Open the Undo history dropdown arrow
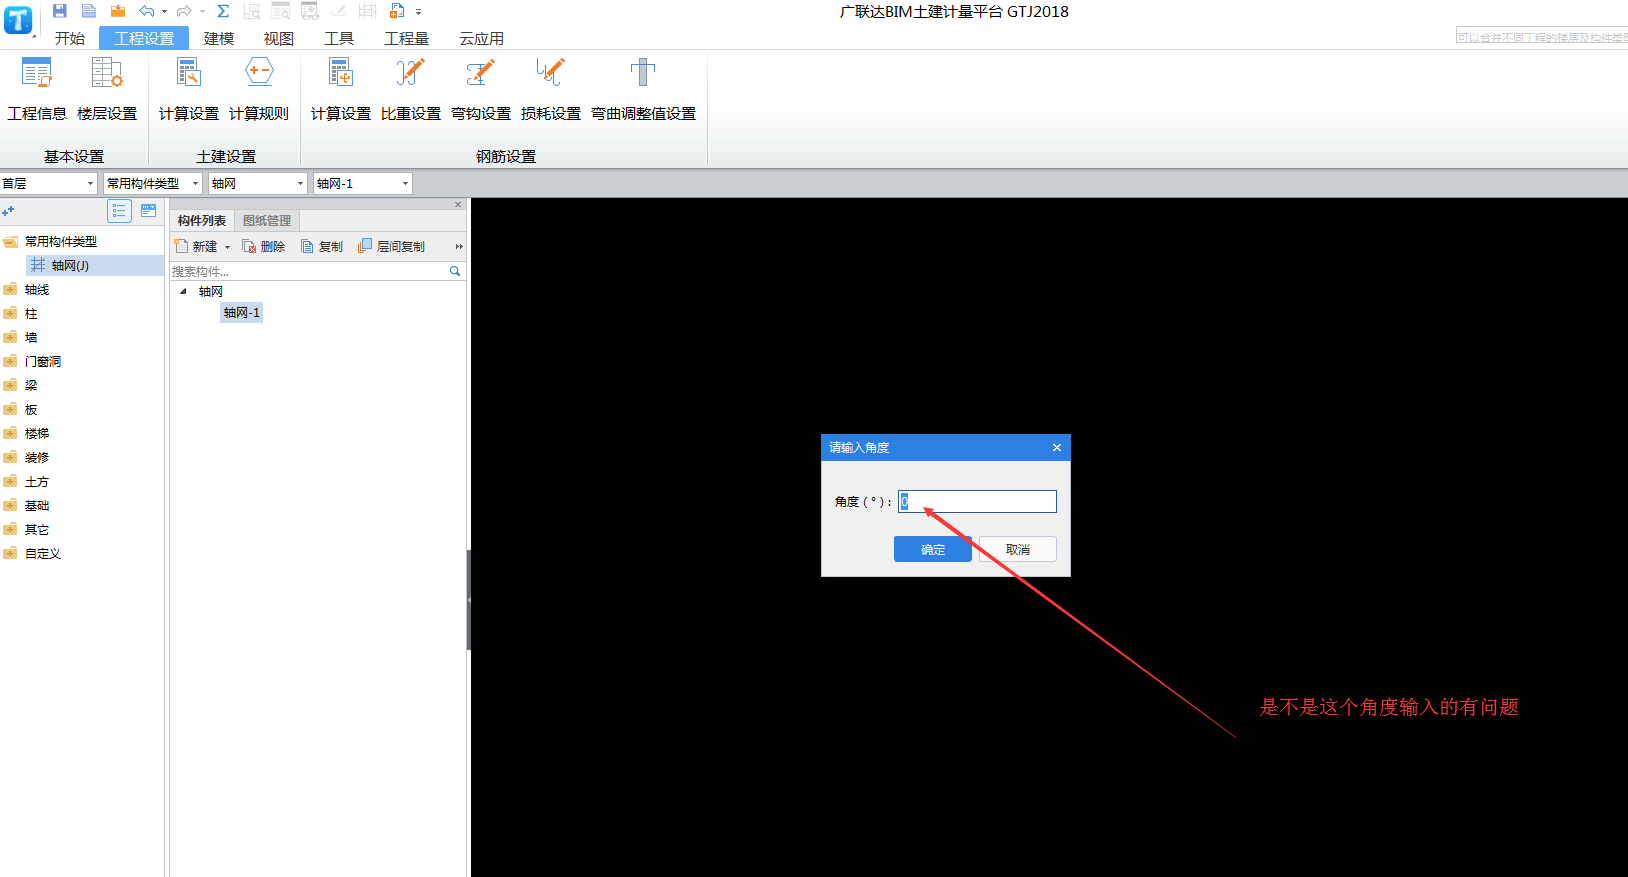 click(x=165, y=12)
